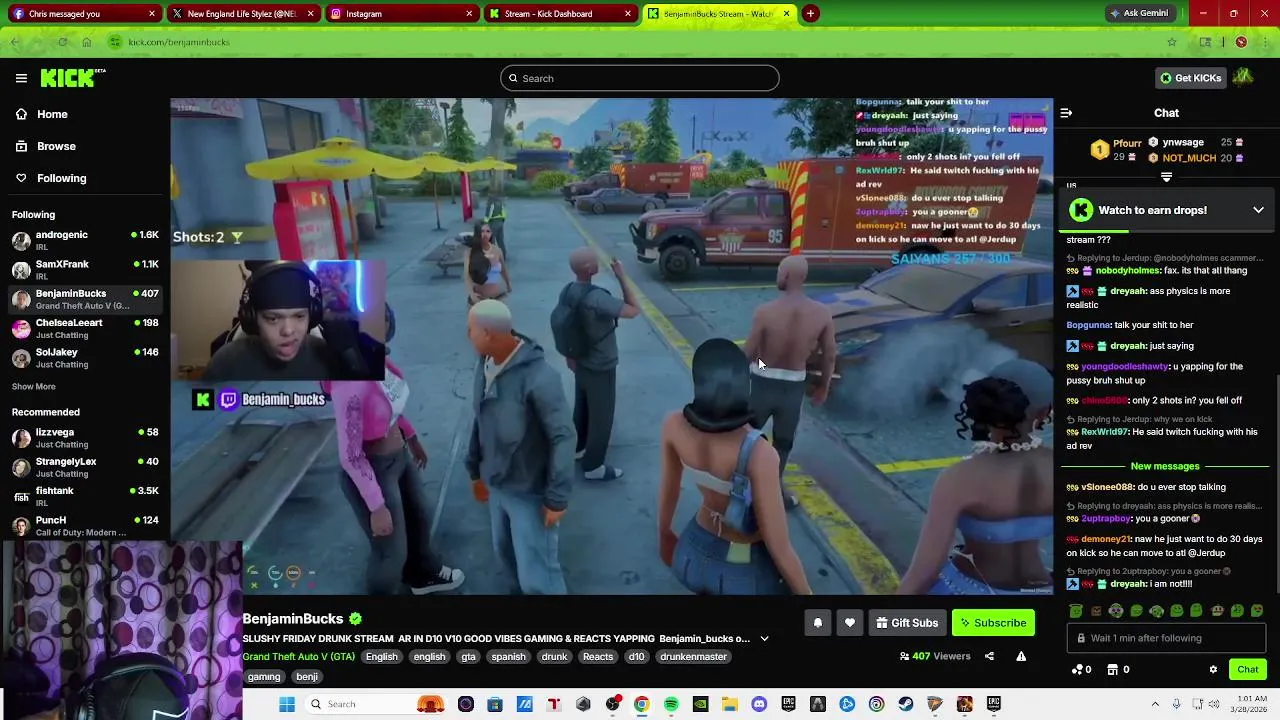
Task: Open Spotify from taskbar
Action: [671, 704]
